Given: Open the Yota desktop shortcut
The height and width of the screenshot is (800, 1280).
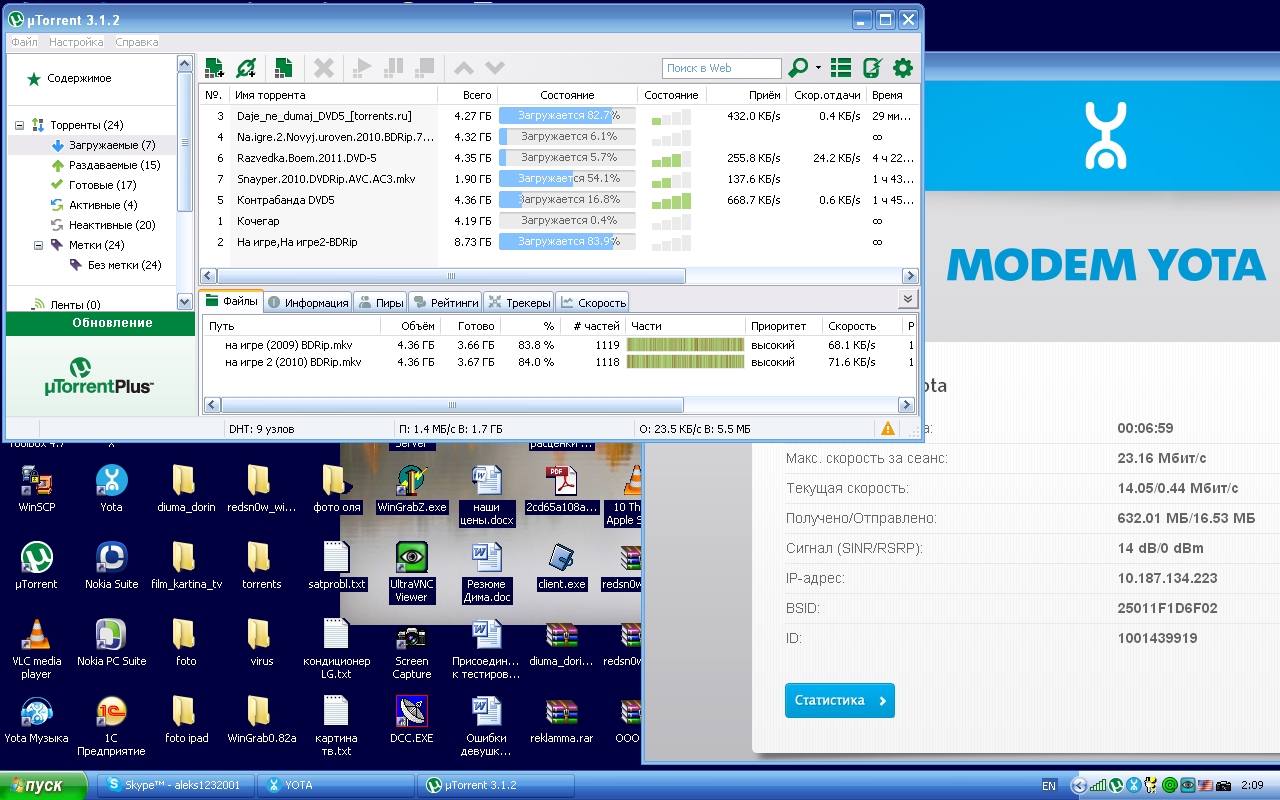Looking at the screenshot, I should coord(111,489).
